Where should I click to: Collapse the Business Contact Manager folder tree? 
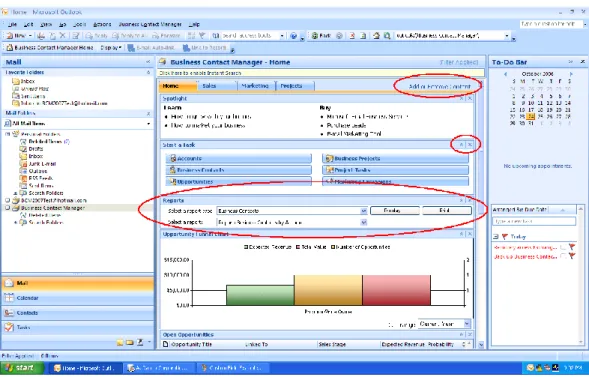pos(8,208)
